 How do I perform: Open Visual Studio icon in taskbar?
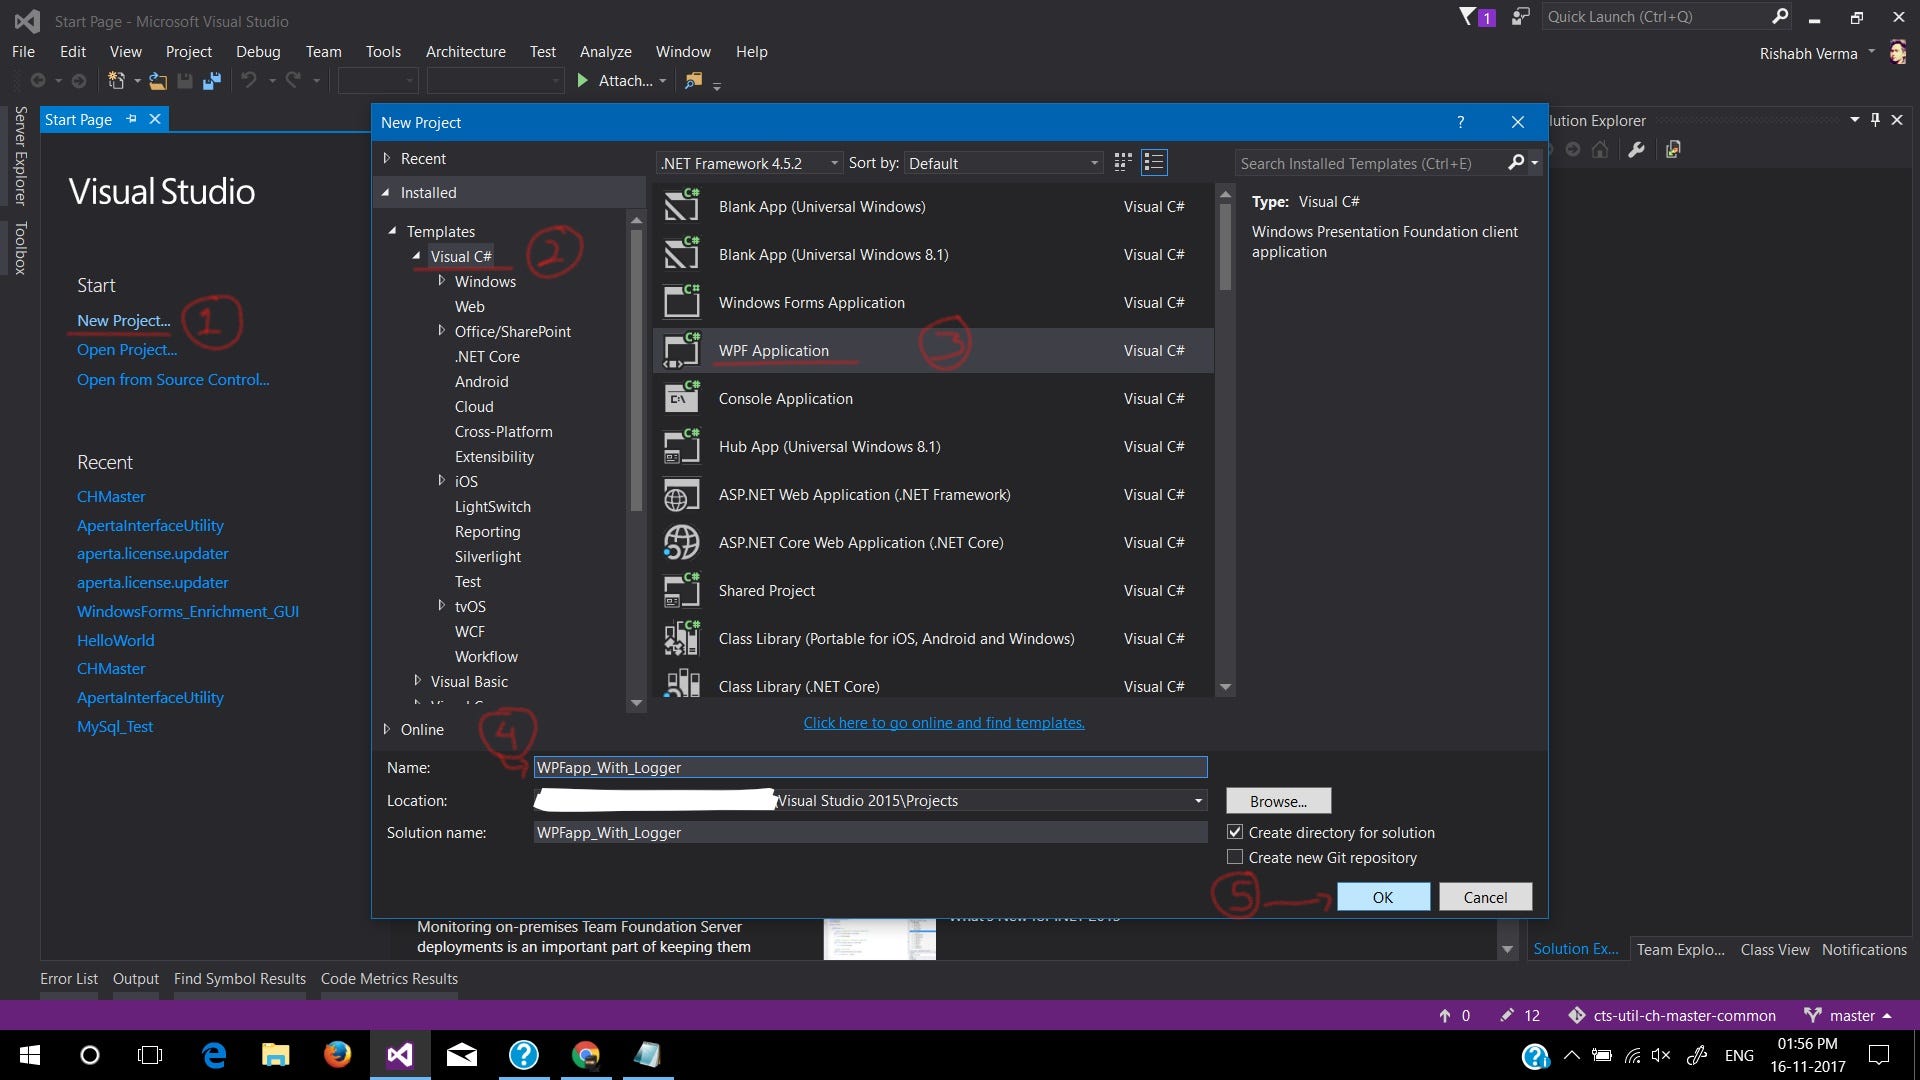pyautogui.click(x=399, y=1055)
